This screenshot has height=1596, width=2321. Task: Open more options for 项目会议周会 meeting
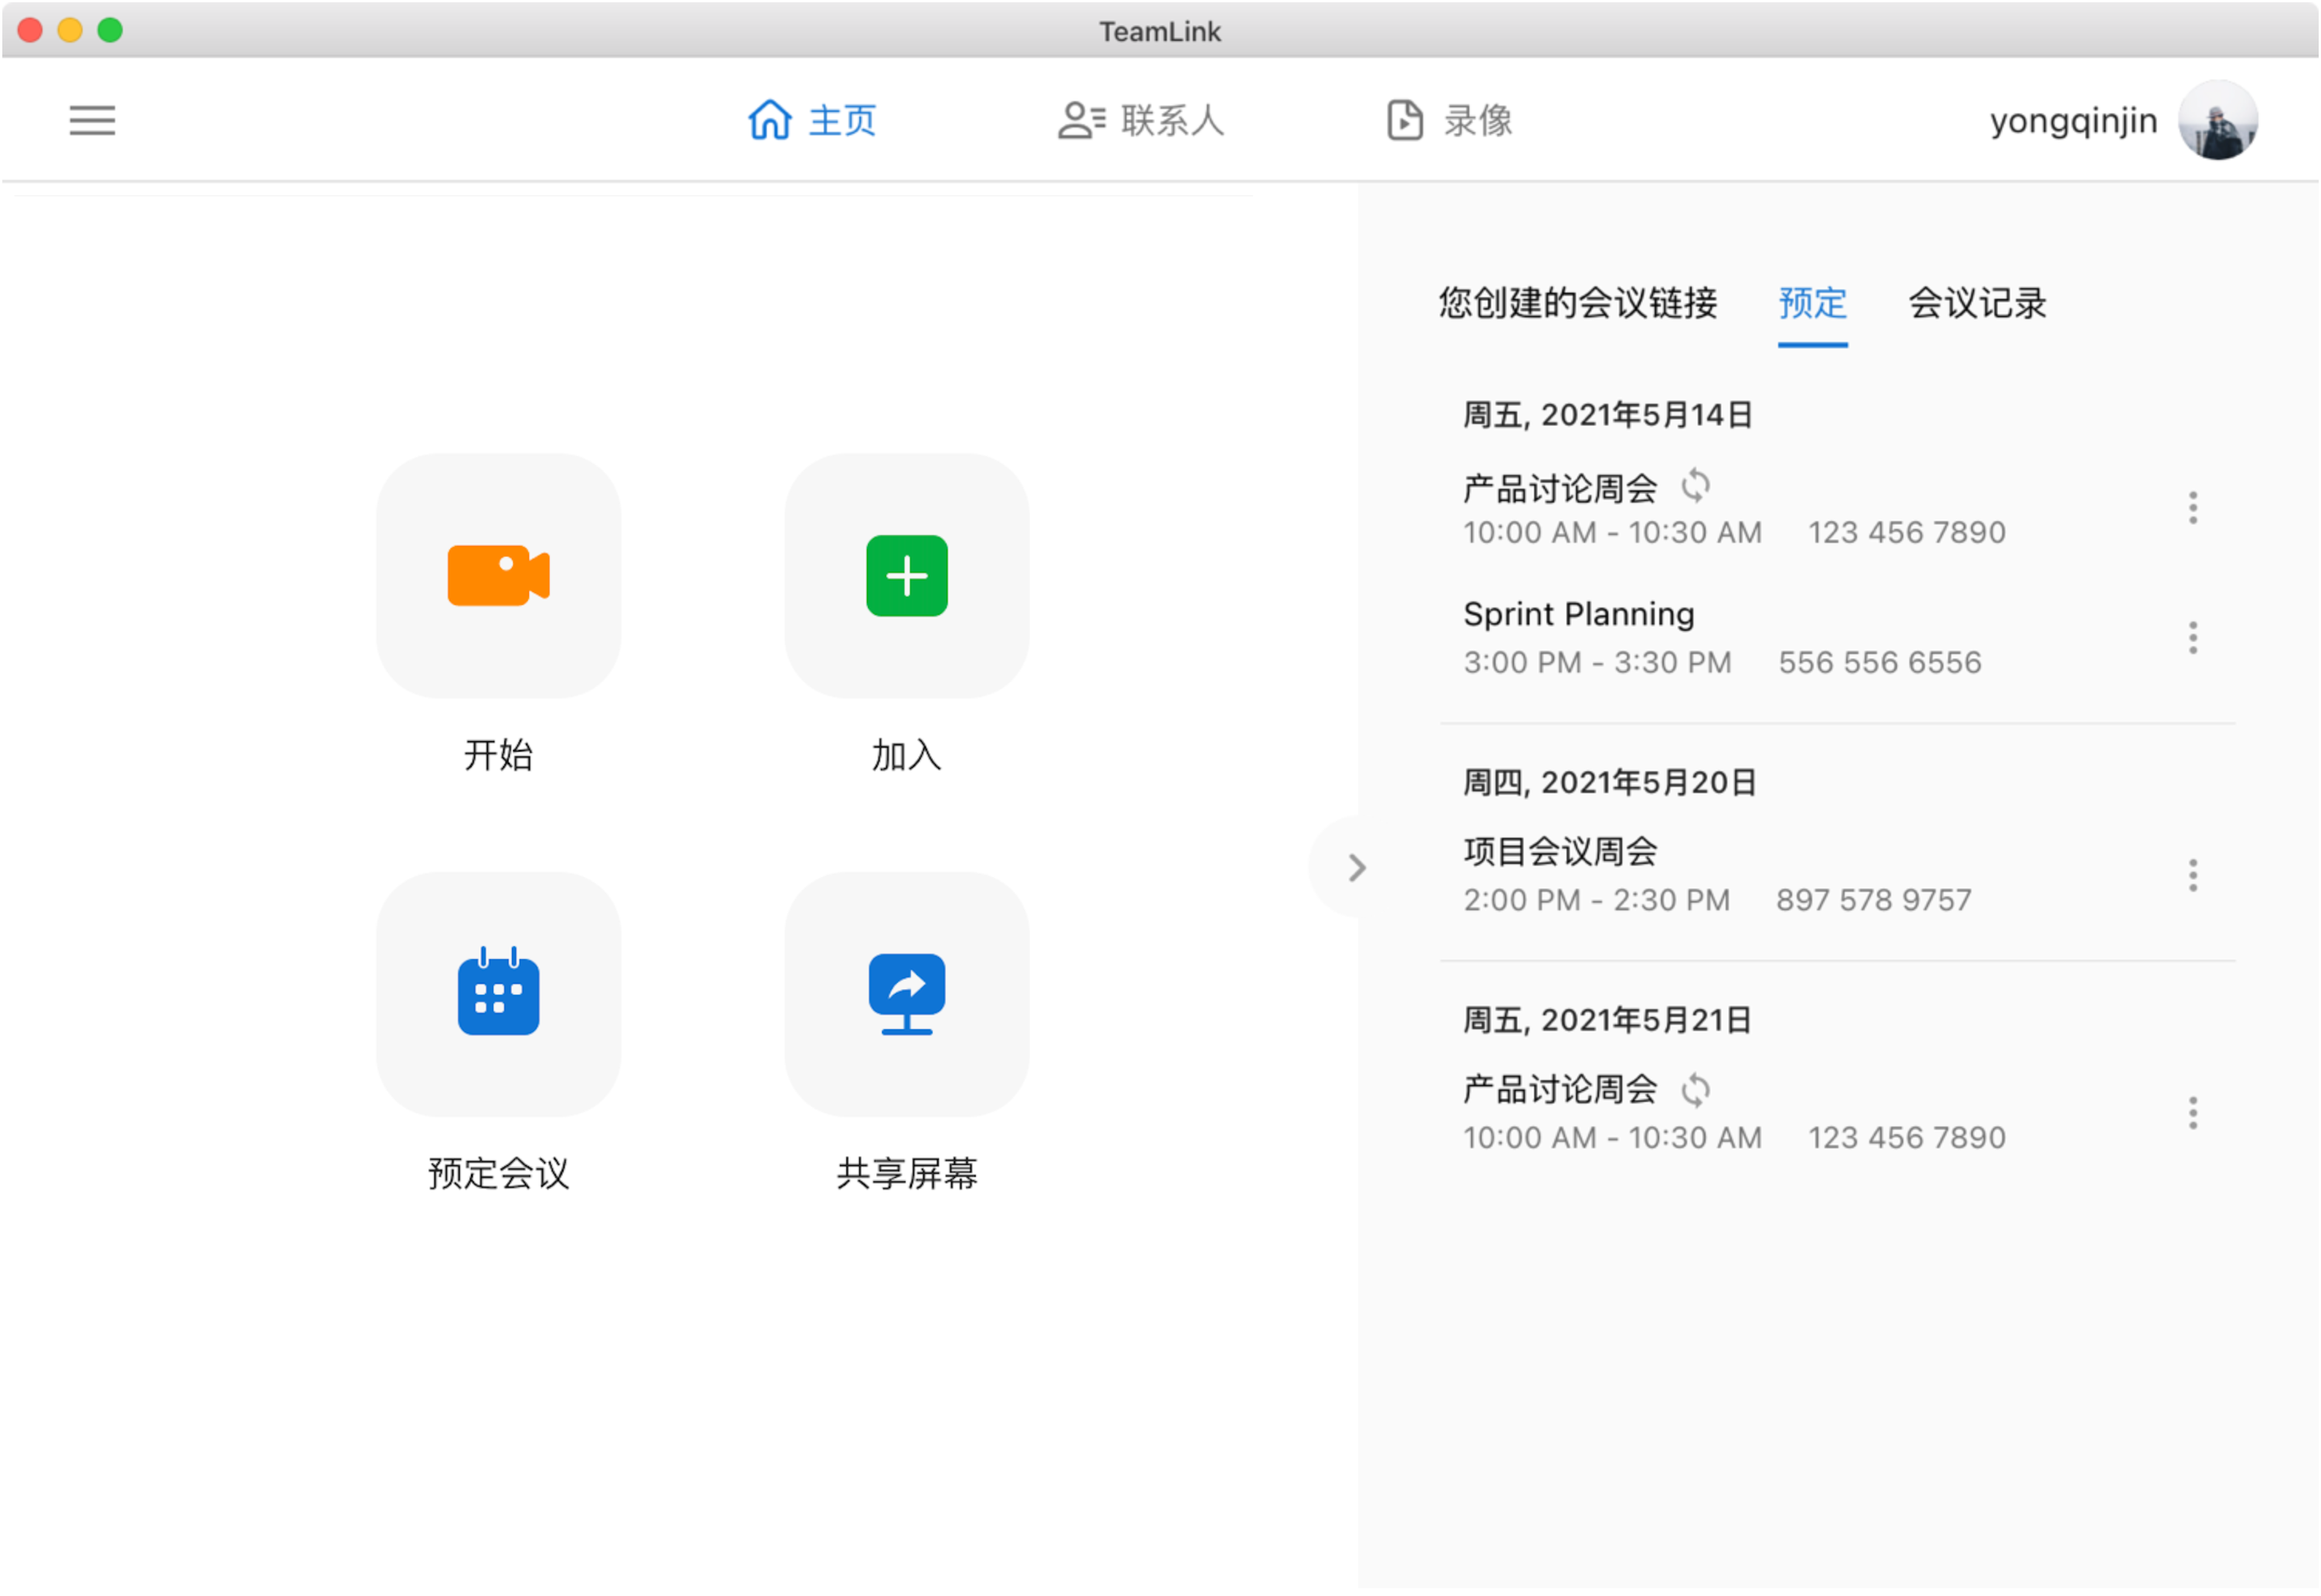[2192, 876]
